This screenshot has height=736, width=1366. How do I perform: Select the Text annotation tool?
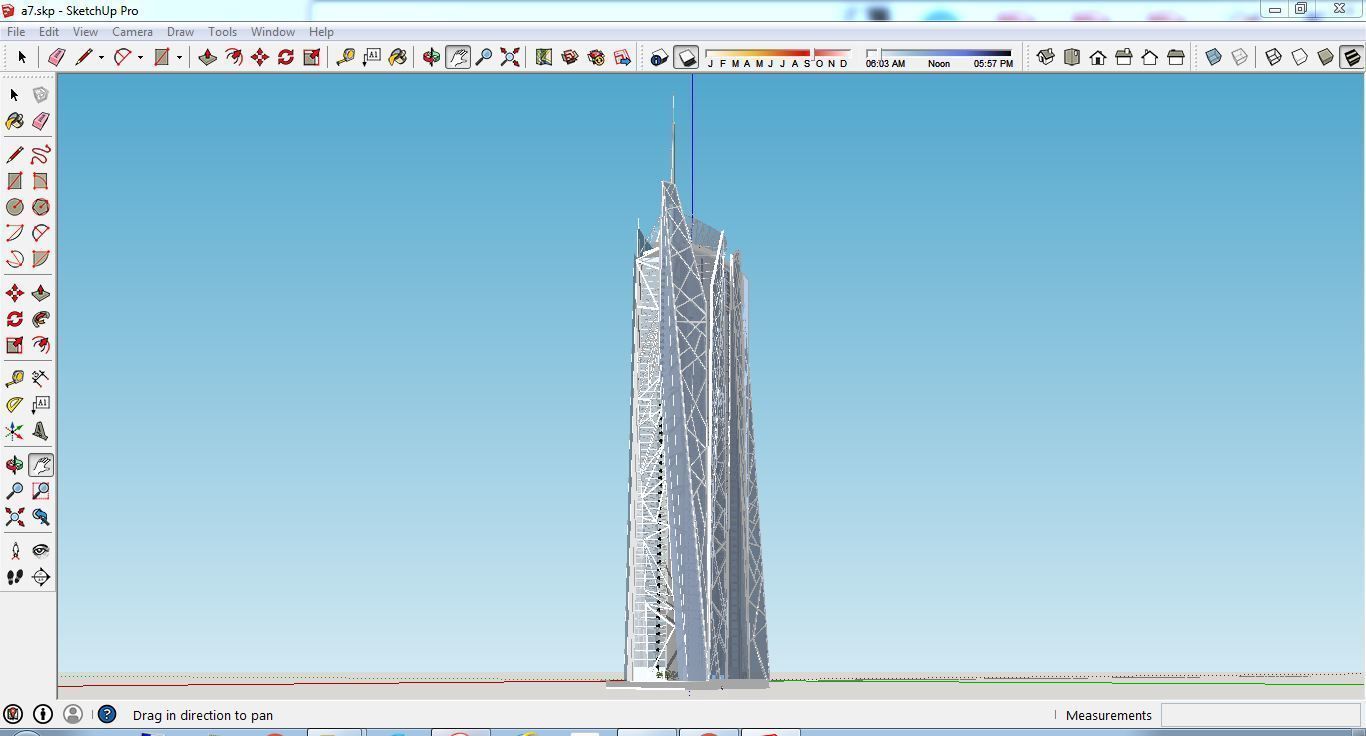tap(41, 404)
